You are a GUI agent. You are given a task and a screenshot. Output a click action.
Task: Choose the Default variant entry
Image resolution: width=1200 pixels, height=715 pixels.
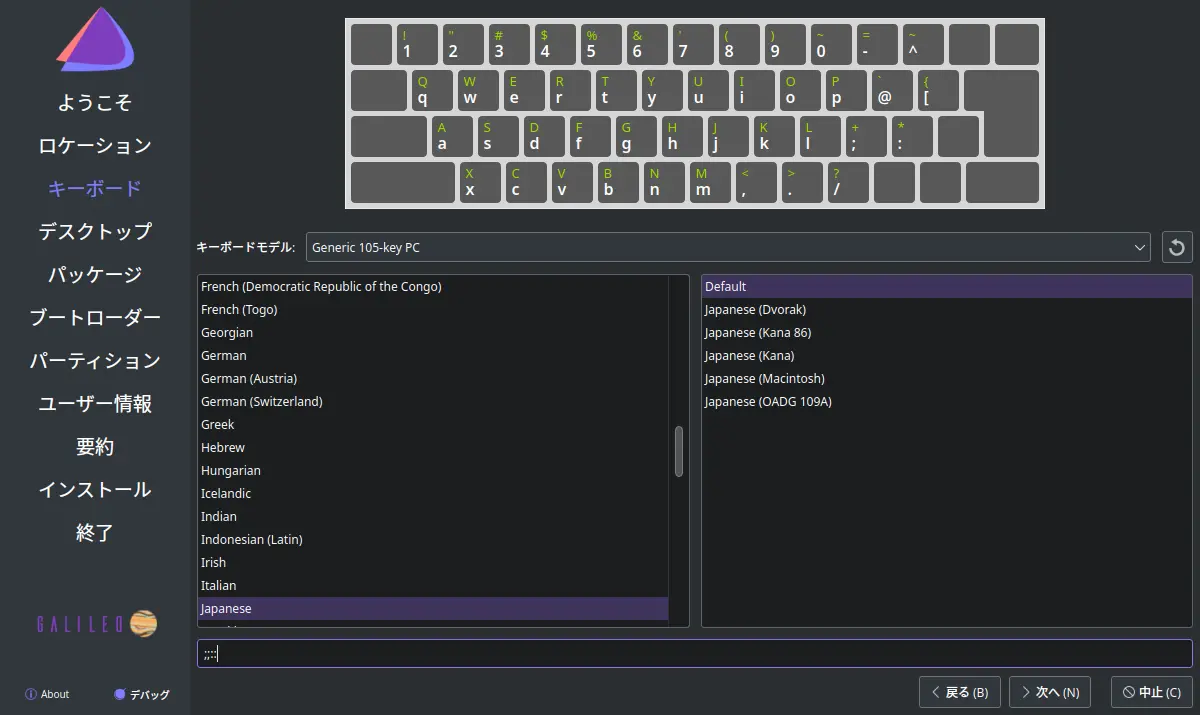[726, 287]
